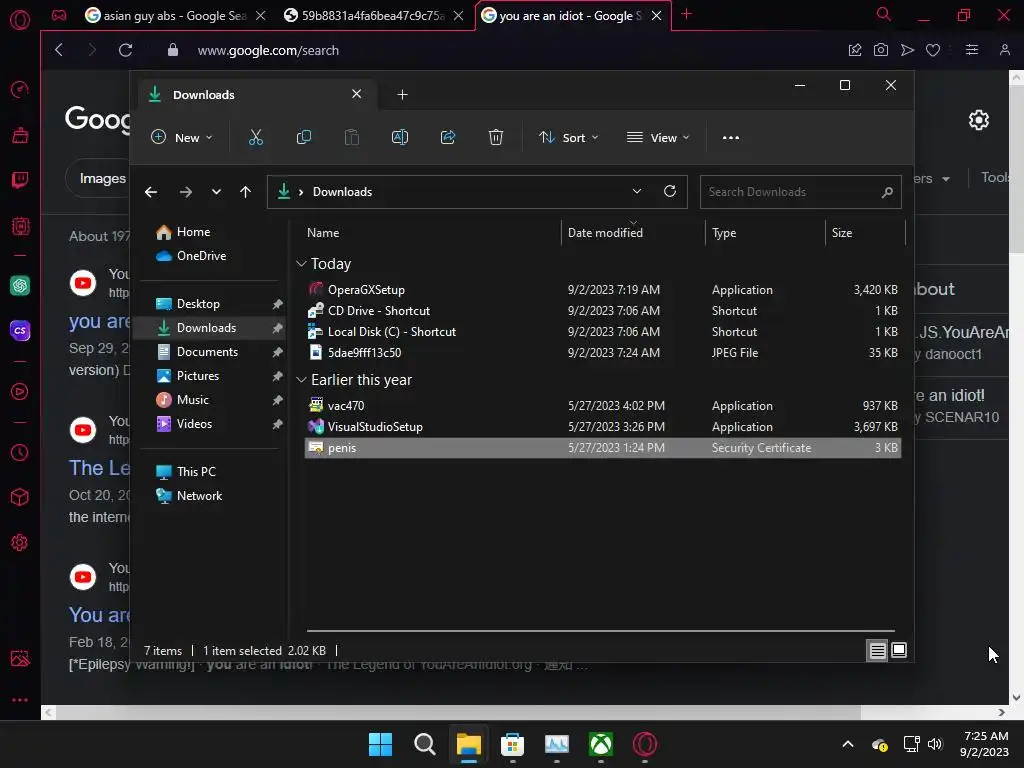The image size is (1024, 768).
Task: Open GX Control speedometer icon in sidebar
Action: [x=20, y=89]
